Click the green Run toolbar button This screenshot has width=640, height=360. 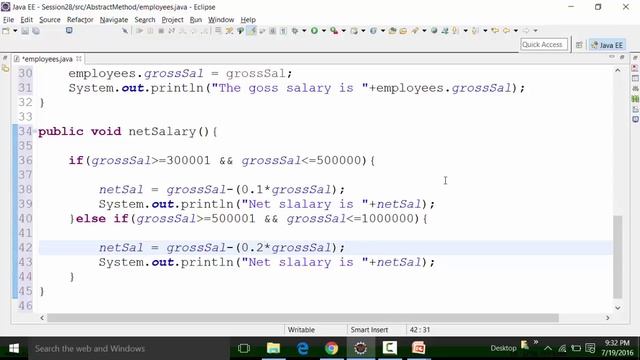click(x=314, y=31)
